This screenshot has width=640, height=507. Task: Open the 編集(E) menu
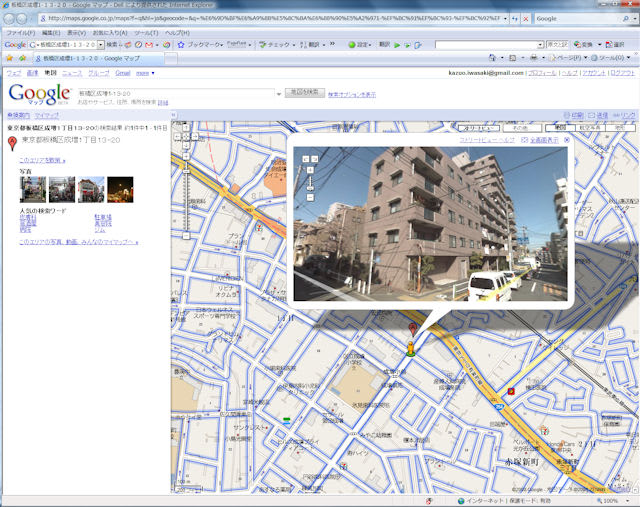[x=51, y=33]
